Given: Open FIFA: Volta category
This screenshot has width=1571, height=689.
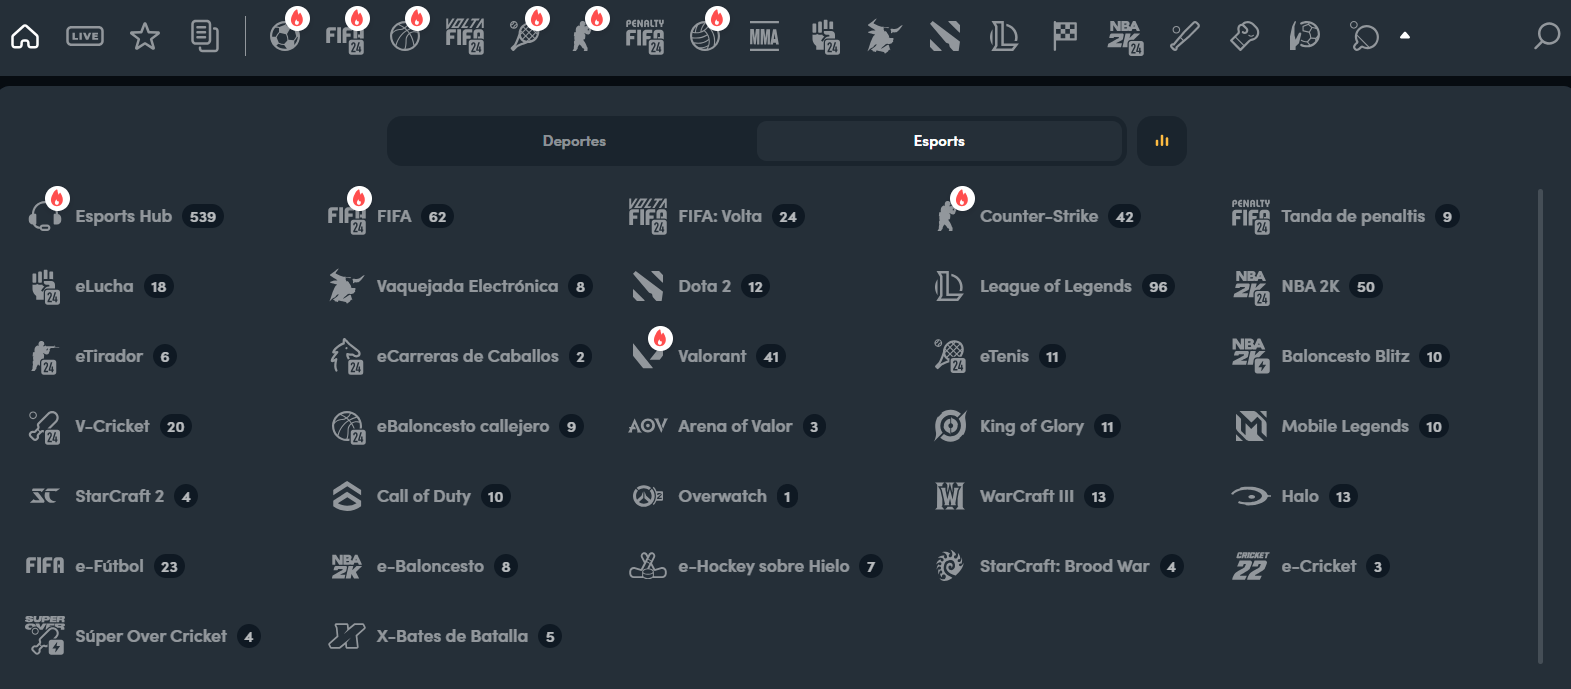Looking at the screenshot, I should (716, 216).
